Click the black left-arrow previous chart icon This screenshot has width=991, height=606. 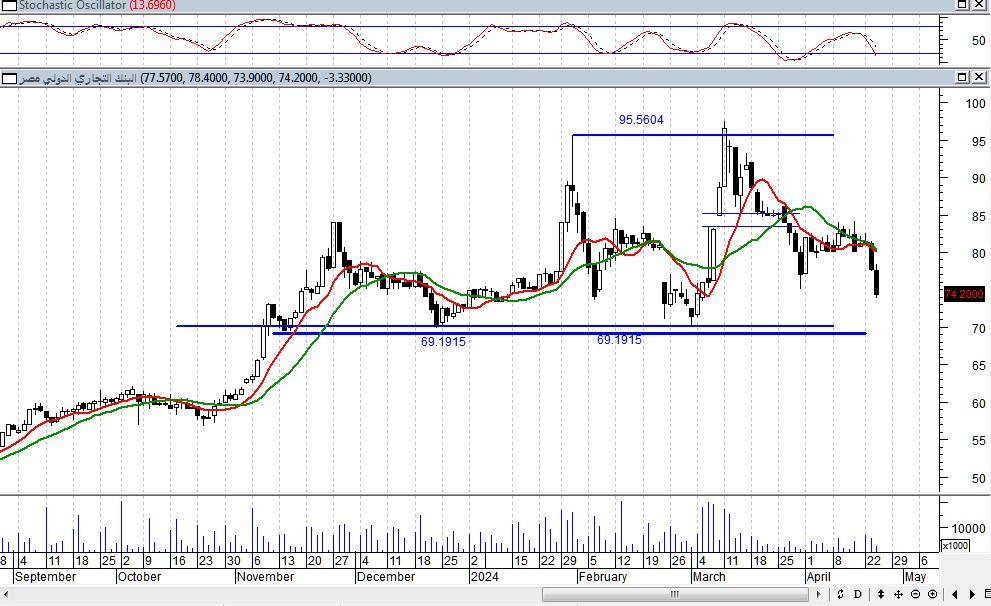tap(956, 595)
